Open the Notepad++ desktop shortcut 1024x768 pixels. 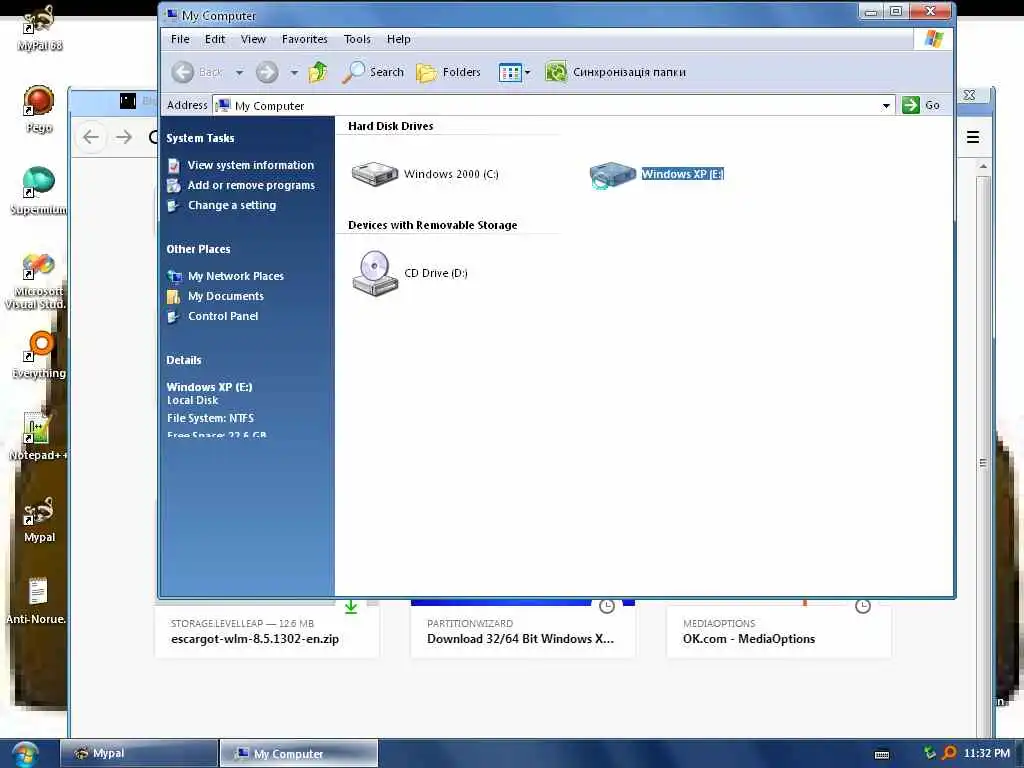[38, 436]
